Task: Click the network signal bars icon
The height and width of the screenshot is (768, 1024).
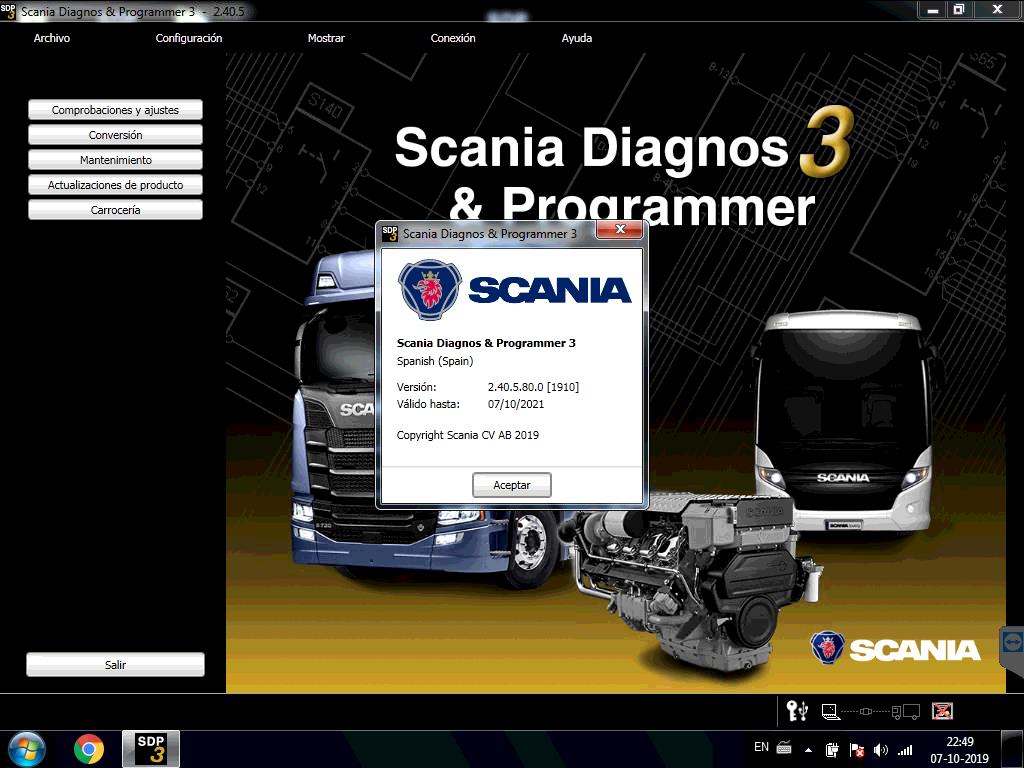Action: coord(905,750)
